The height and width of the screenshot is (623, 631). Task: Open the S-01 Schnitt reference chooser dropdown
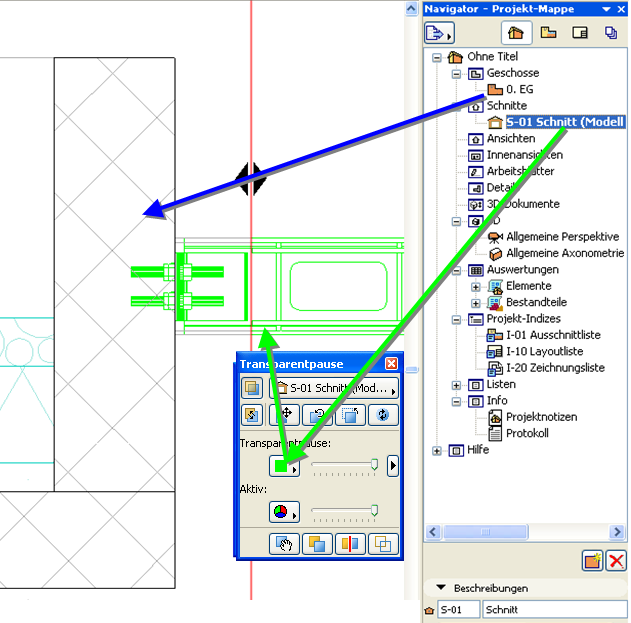[334, 388]
